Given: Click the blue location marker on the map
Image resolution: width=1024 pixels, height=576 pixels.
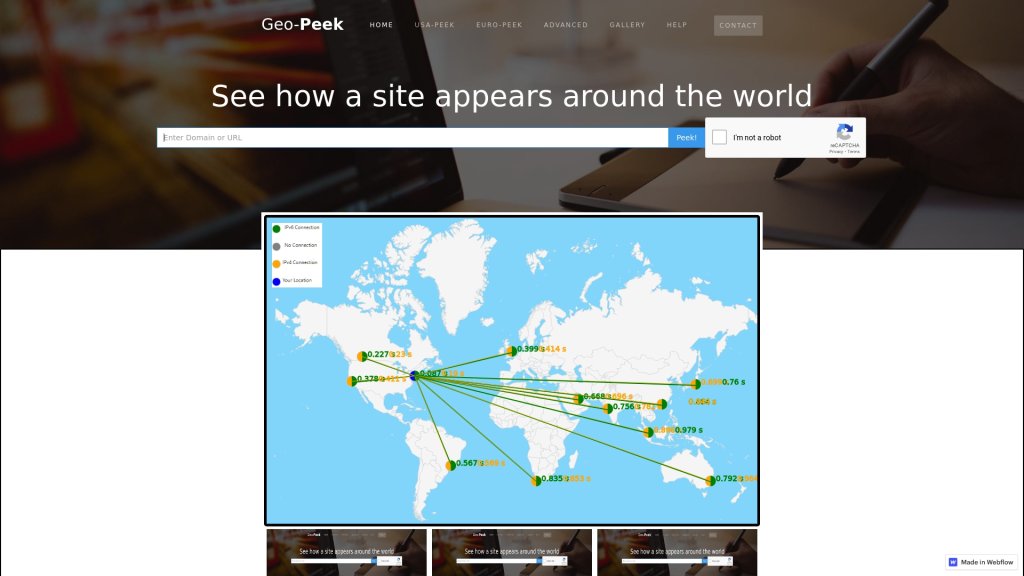Looking at the screenshot, I should pos(414,376).
